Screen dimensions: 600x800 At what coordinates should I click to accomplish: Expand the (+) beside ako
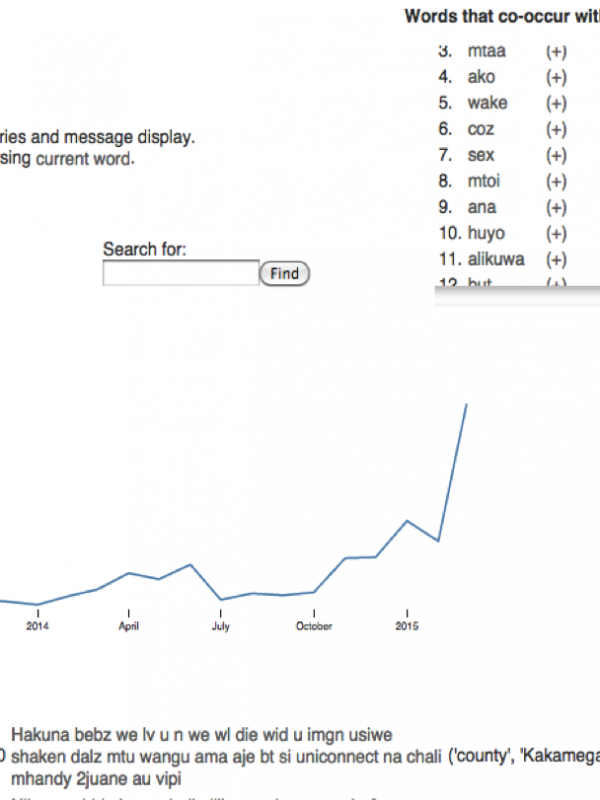pyautogui.click(x=556, y=77)
